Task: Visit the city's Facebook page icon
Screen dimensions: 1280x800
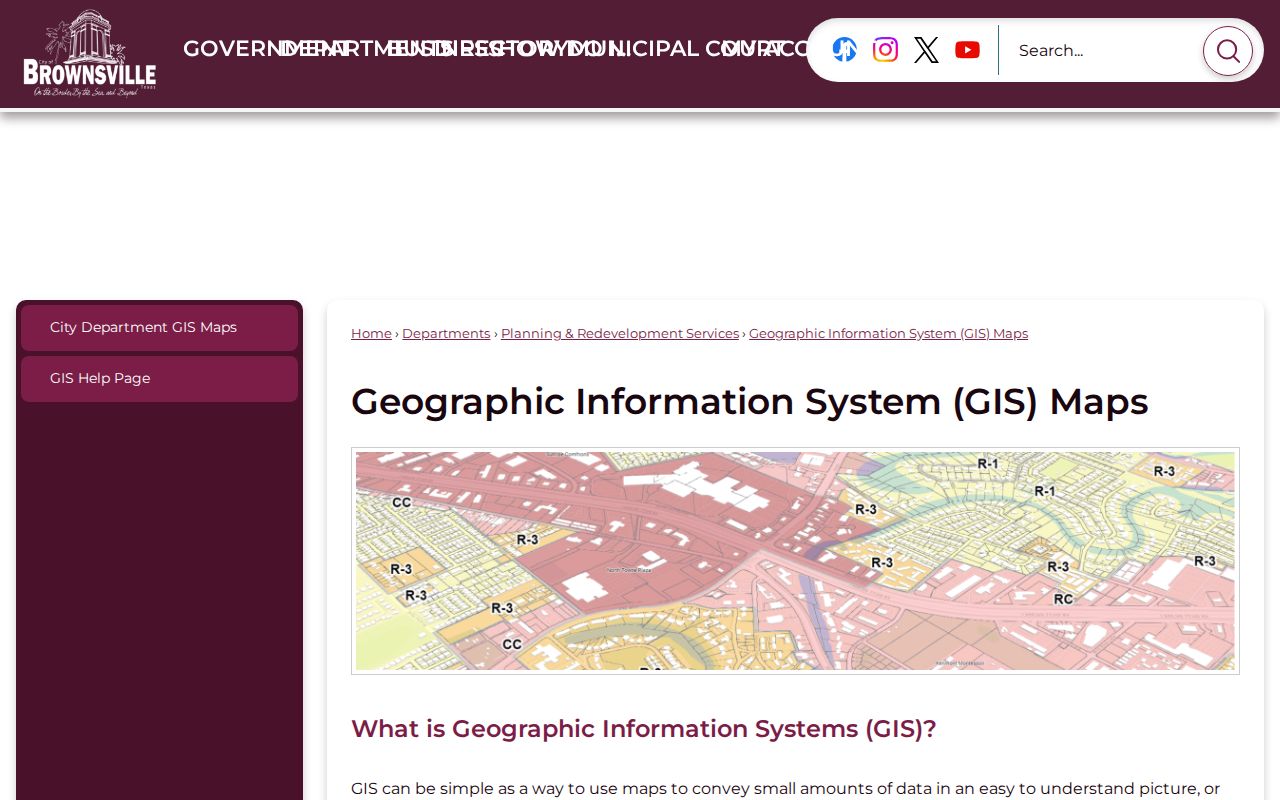Action: coord(845,50)
